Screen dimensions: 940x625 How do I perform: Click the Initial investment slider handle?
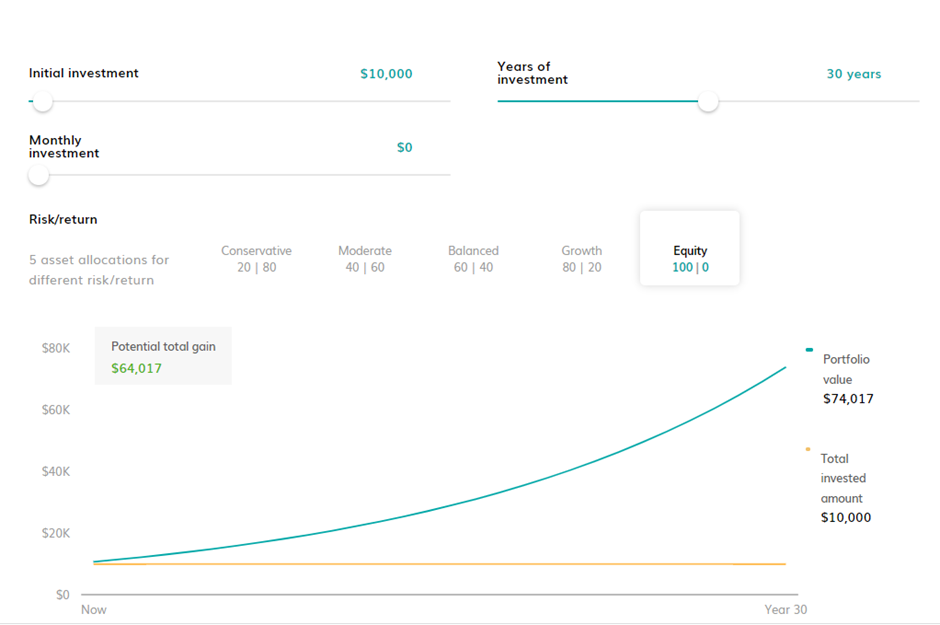(43, 101)
